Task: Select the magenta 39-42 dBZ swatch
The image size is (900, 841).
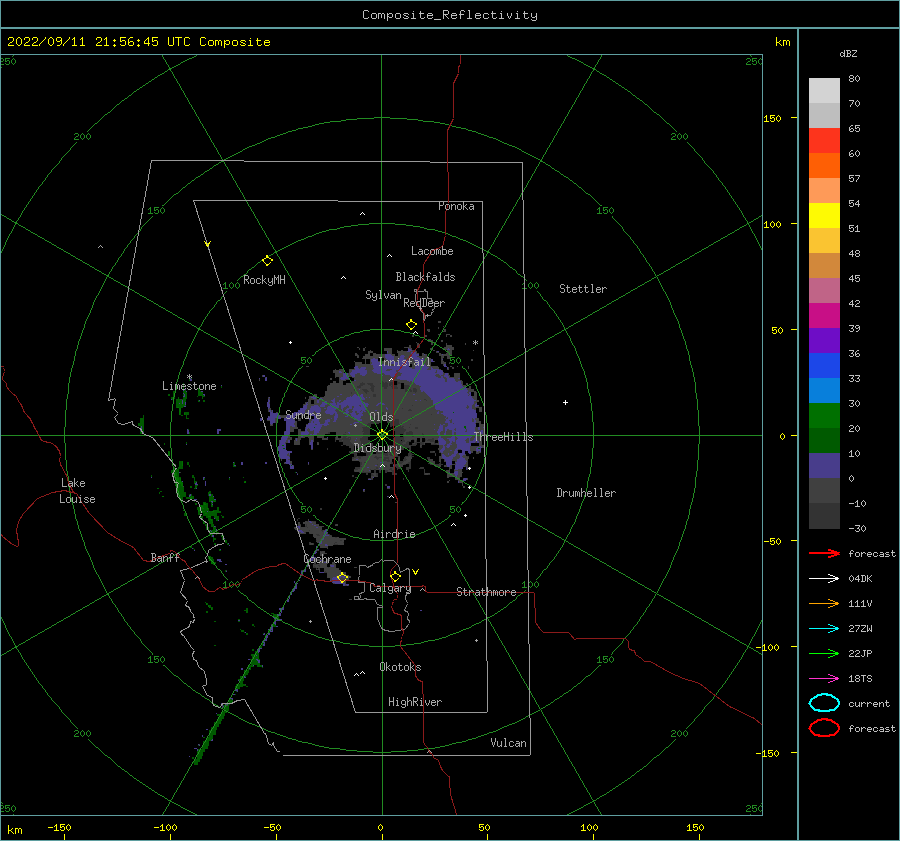Action: pyautogui.click(x=824, y=316)
